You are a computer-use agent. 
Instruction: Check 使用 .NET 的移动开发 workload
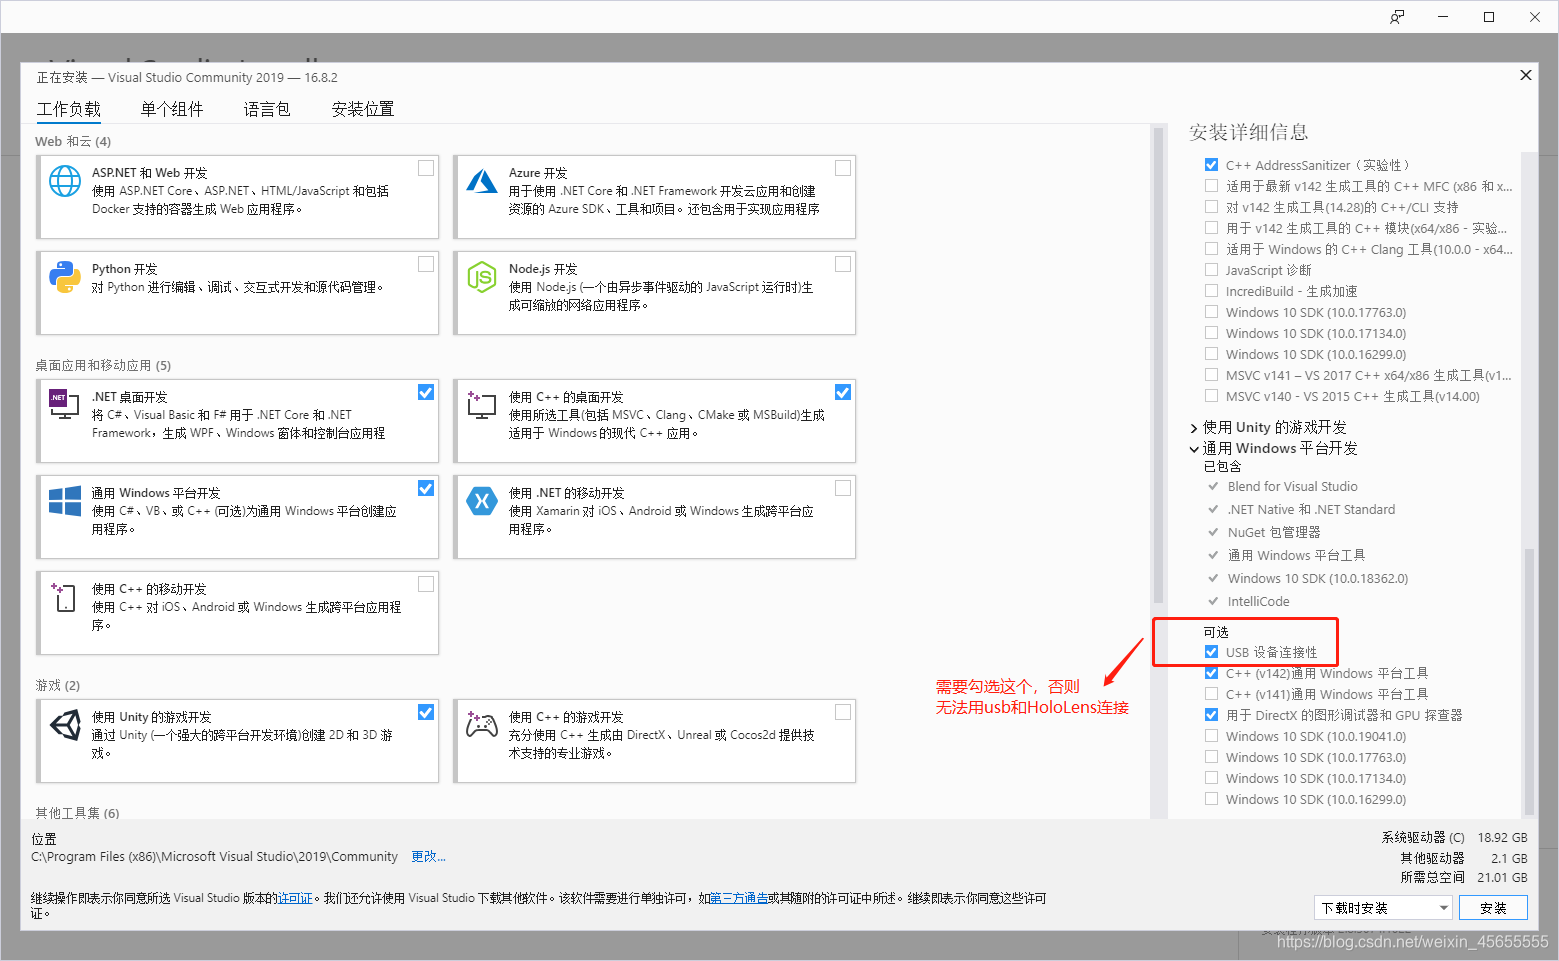point(843,488)
